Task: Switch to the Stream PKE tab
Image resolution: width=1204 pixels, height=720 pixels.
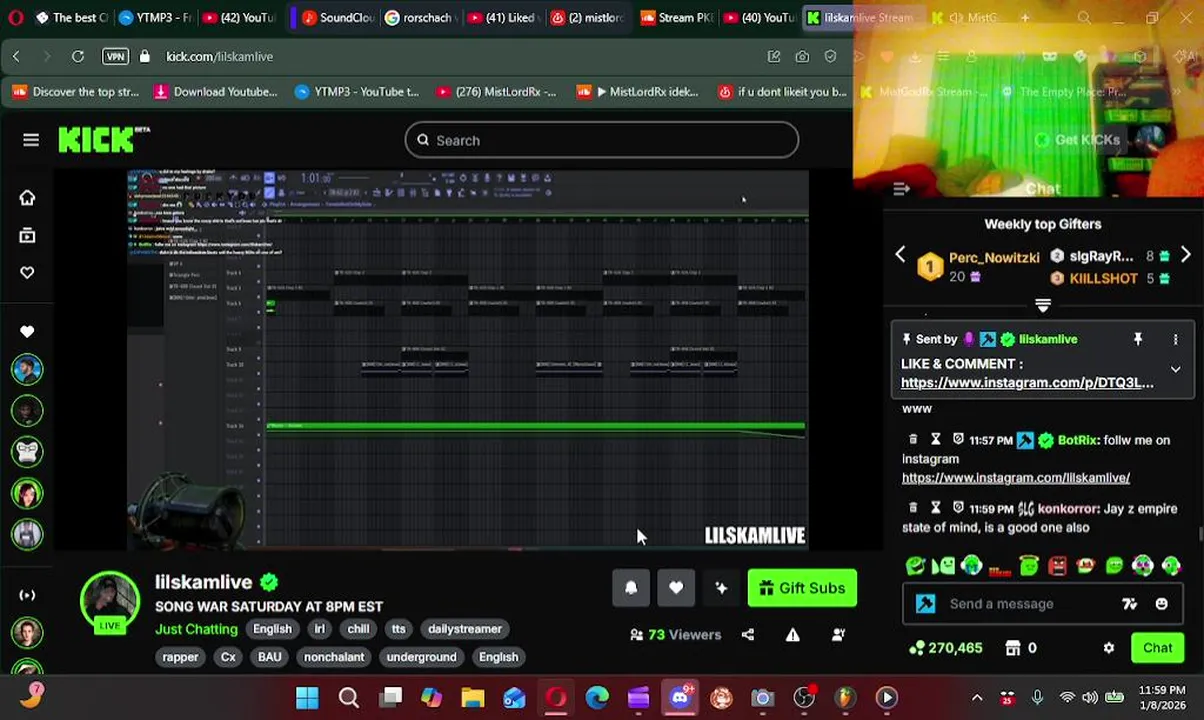Action: (x=677, y=17)
